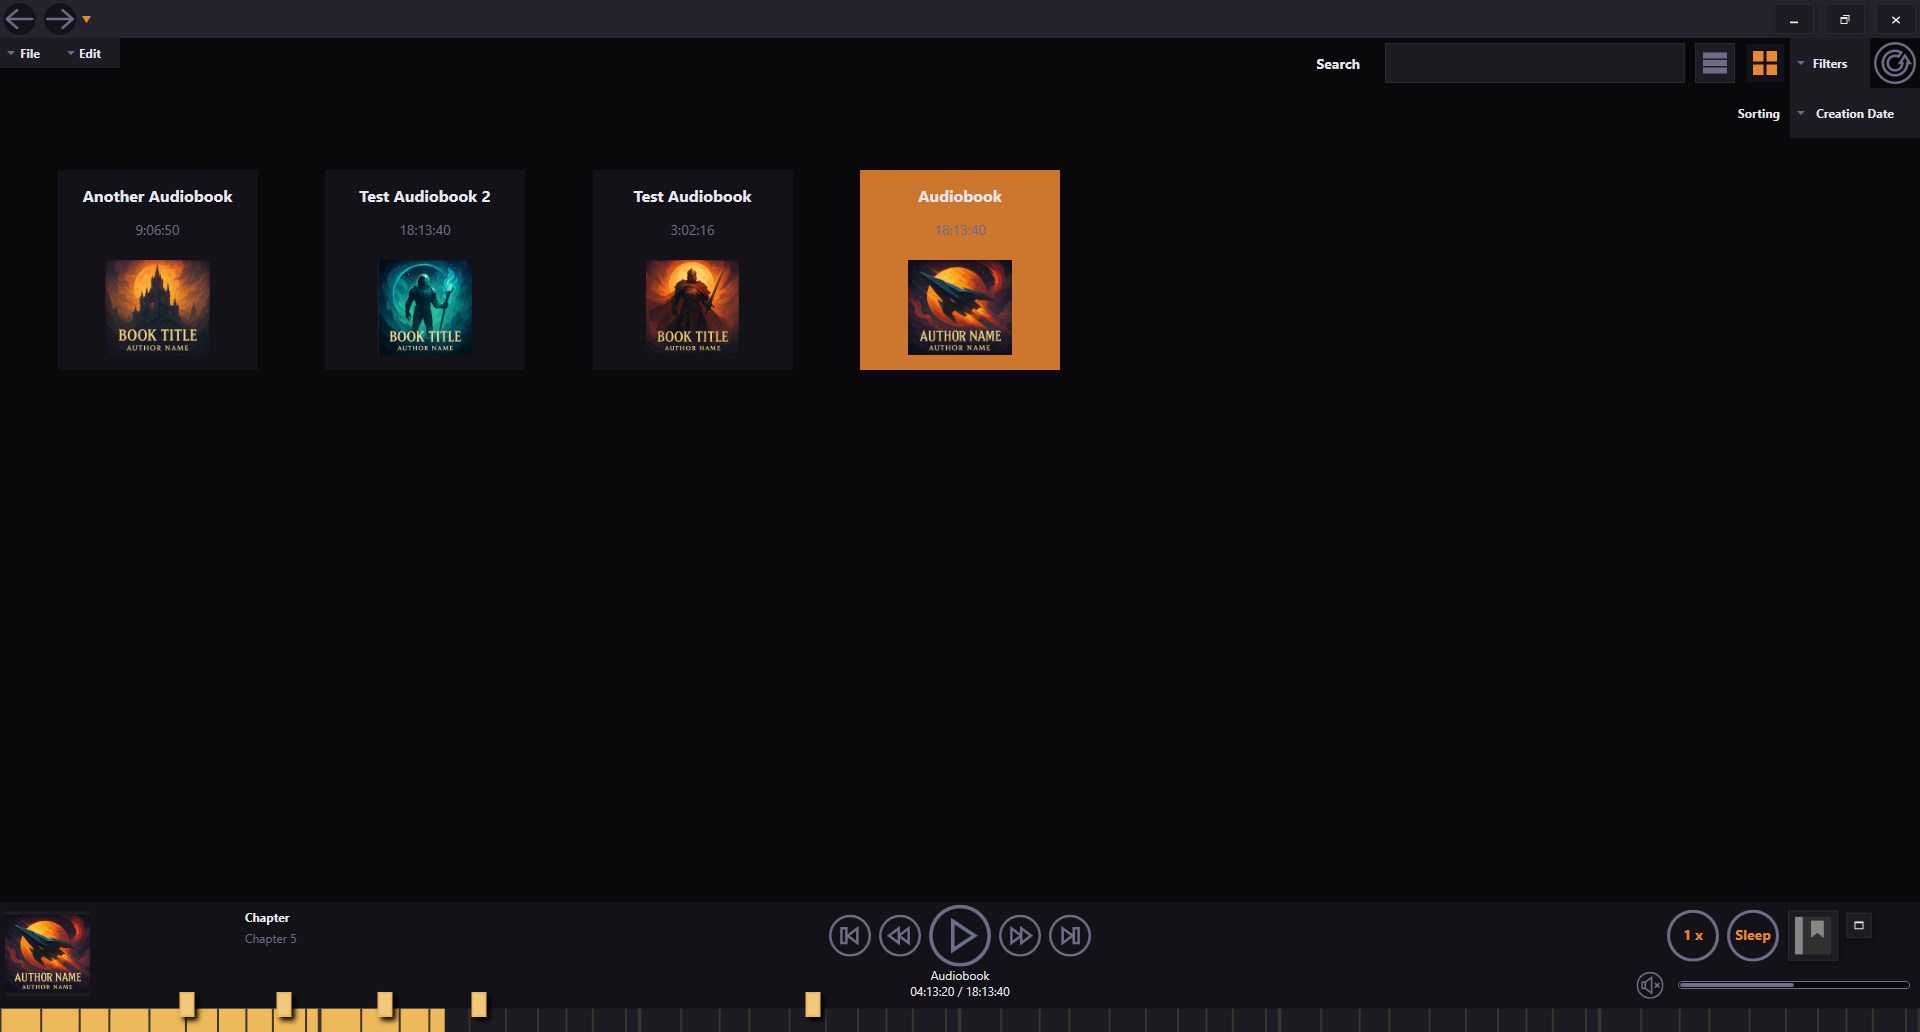Click the 1x playback speed button
The image size is (1920, 1032).
[x=1692, y=935]
